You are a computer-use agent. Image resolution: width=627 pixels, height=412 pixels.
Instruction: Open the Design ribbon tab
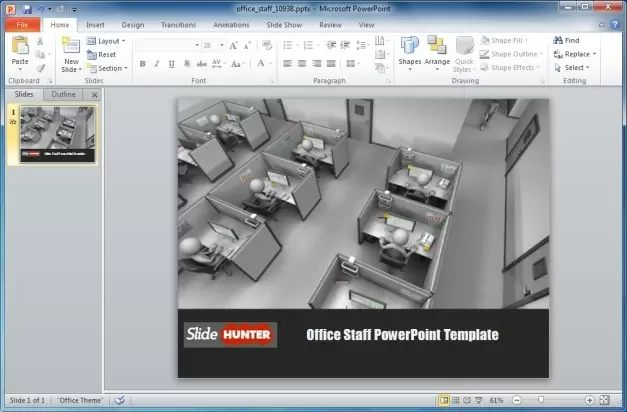pyautogui.click(x=133, y=24)
